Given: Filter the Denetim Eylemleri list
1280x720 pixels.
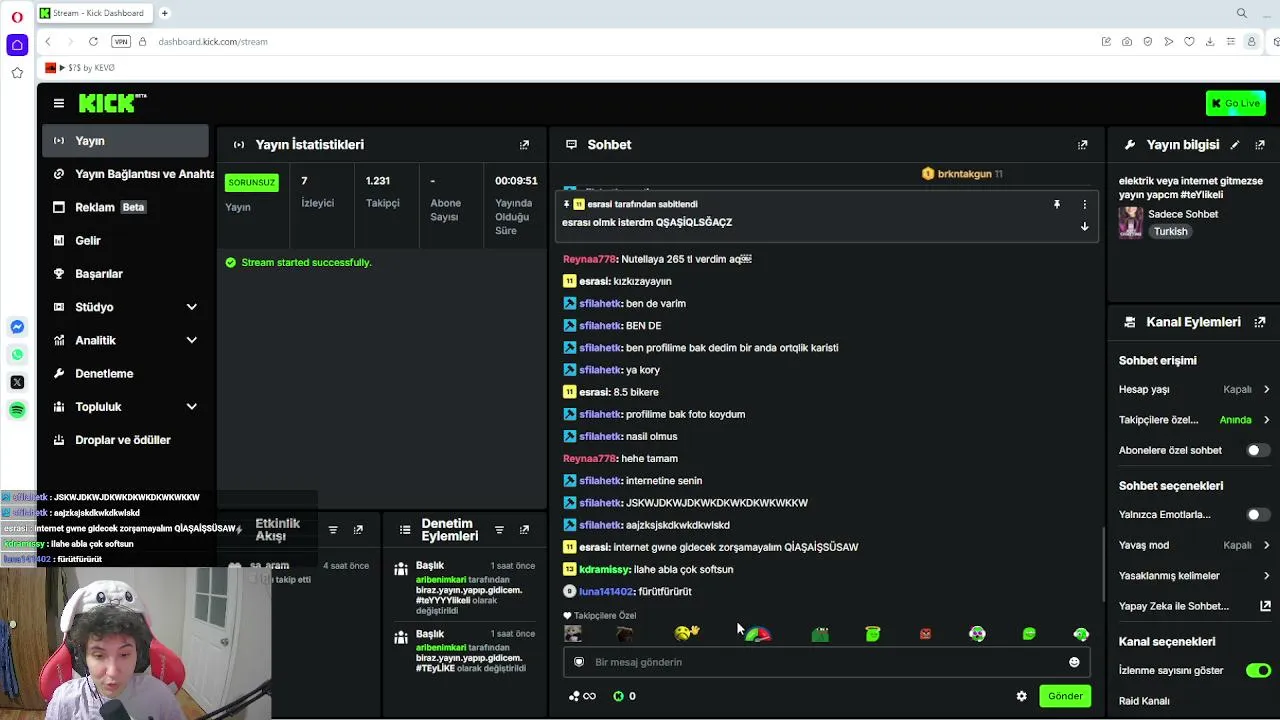Looking at the screenshot, I should [x=499, y=530].
